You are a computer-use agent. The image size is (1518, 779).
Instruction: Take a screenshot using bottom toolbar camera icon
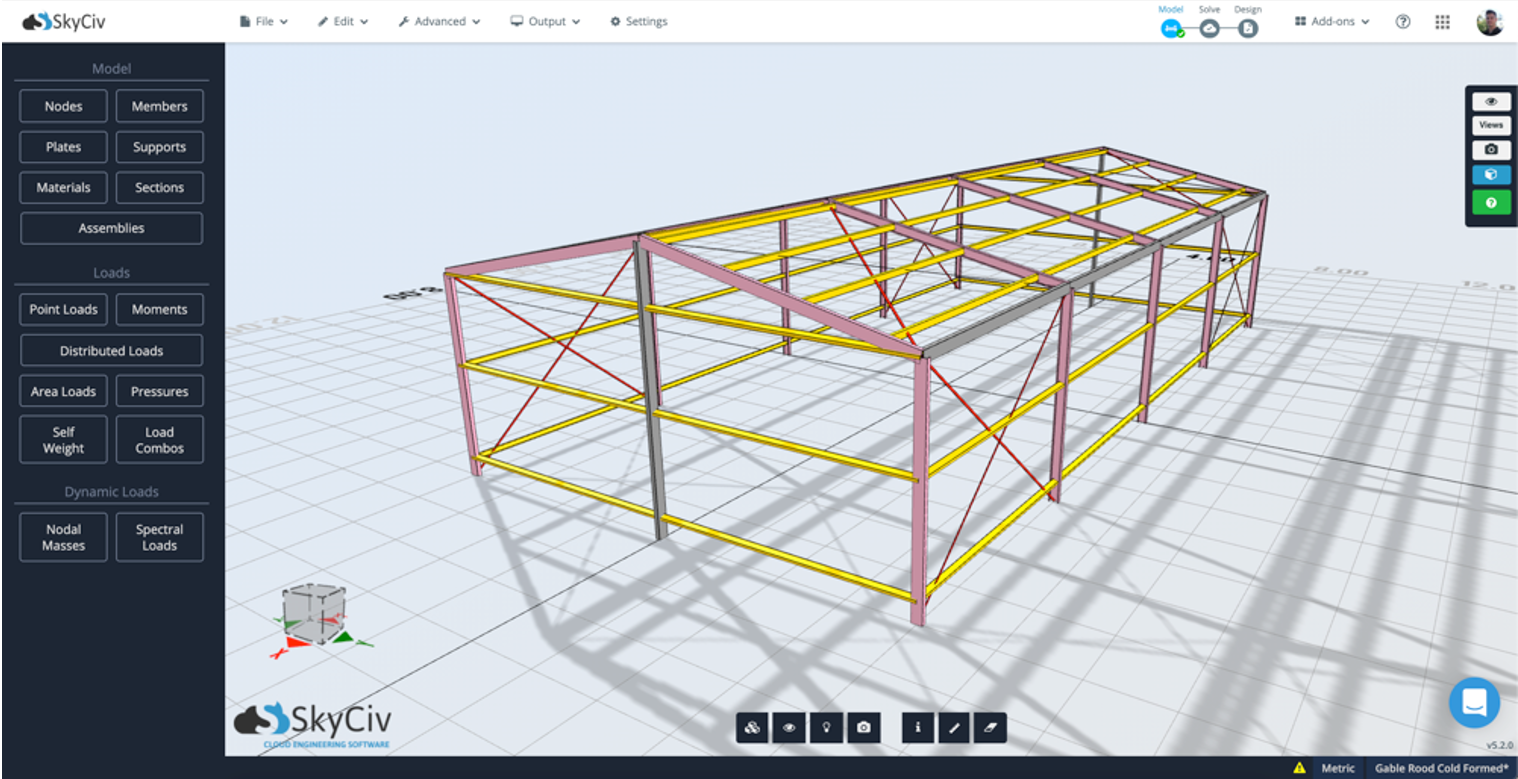(x=864, y=727)
